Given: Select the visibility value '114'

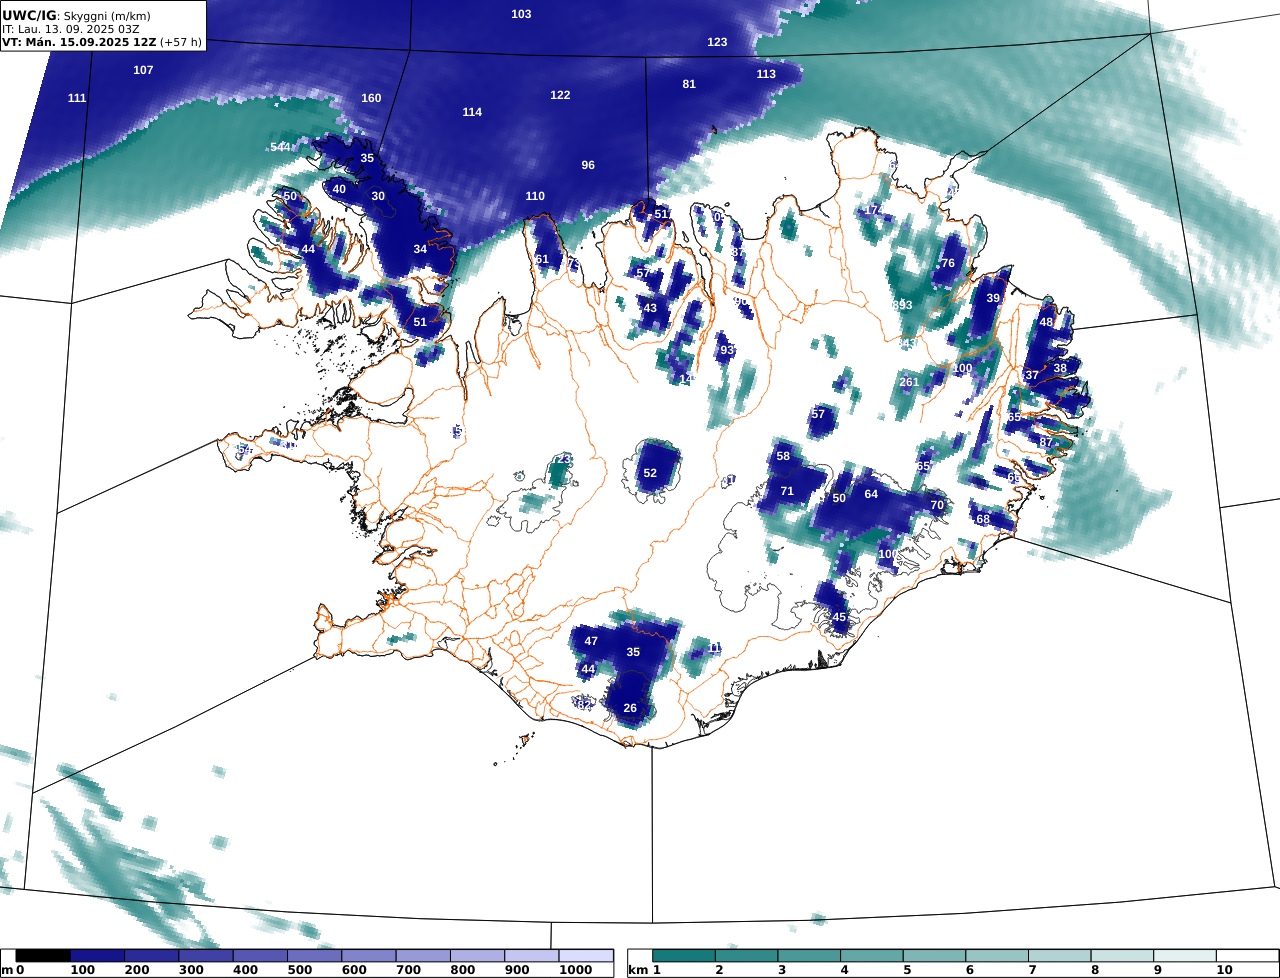Looking at the screenshot, I should pos(472,112).
